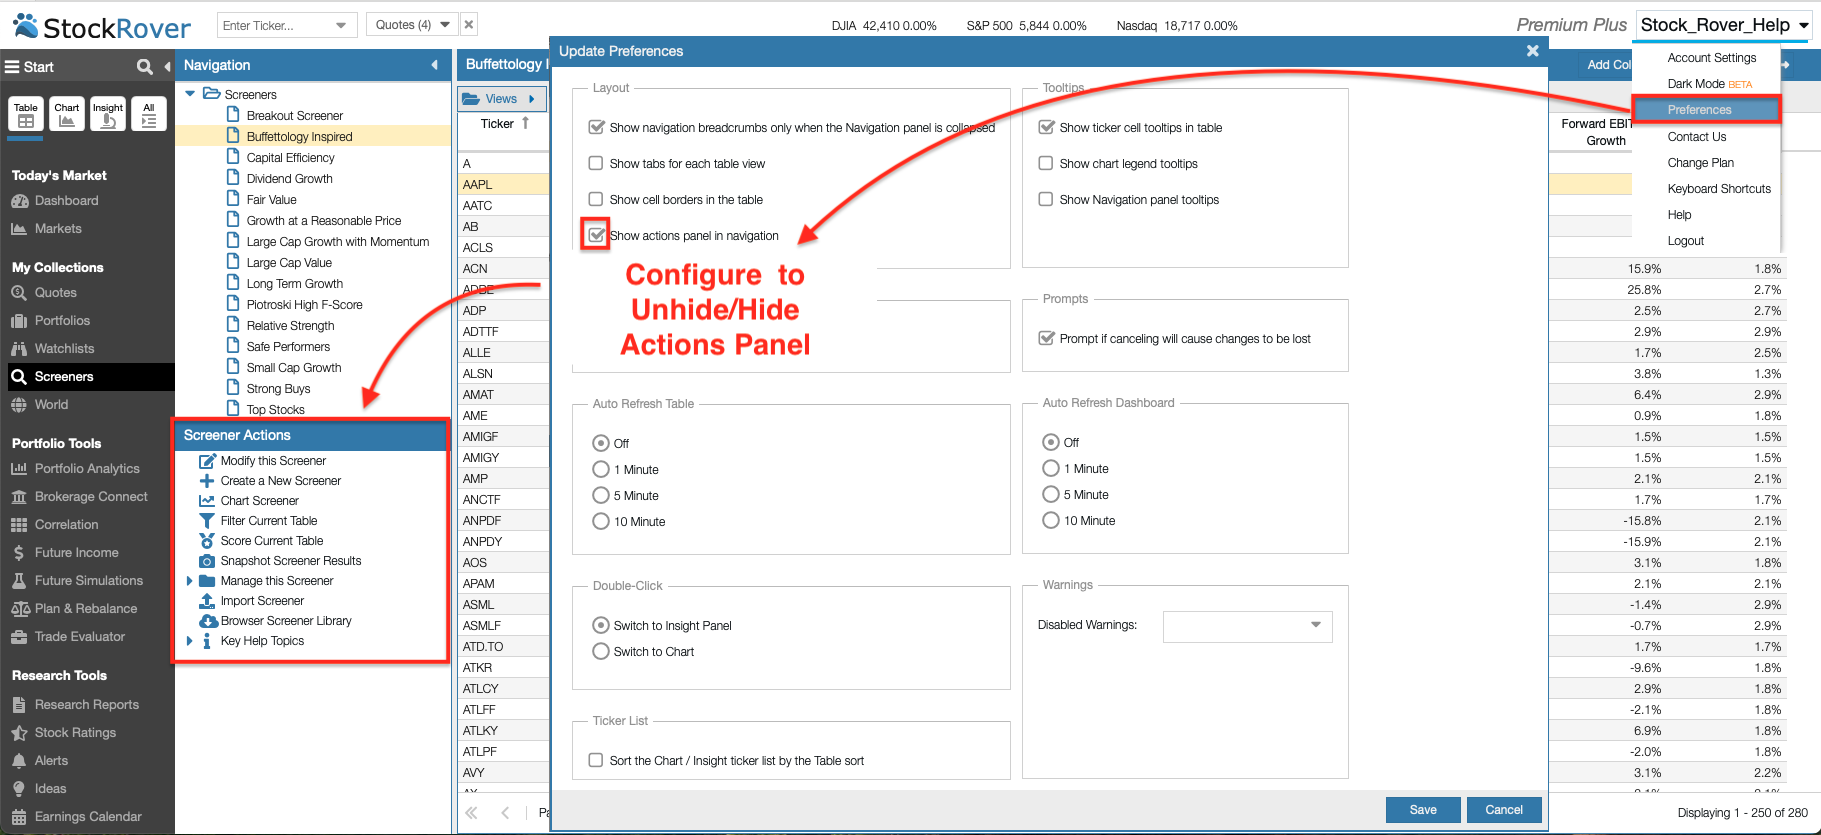This screenshot has height=835, width=1821.
Task: Enable Sort the Chart / Insight ticker list
Action: [596, 760]
